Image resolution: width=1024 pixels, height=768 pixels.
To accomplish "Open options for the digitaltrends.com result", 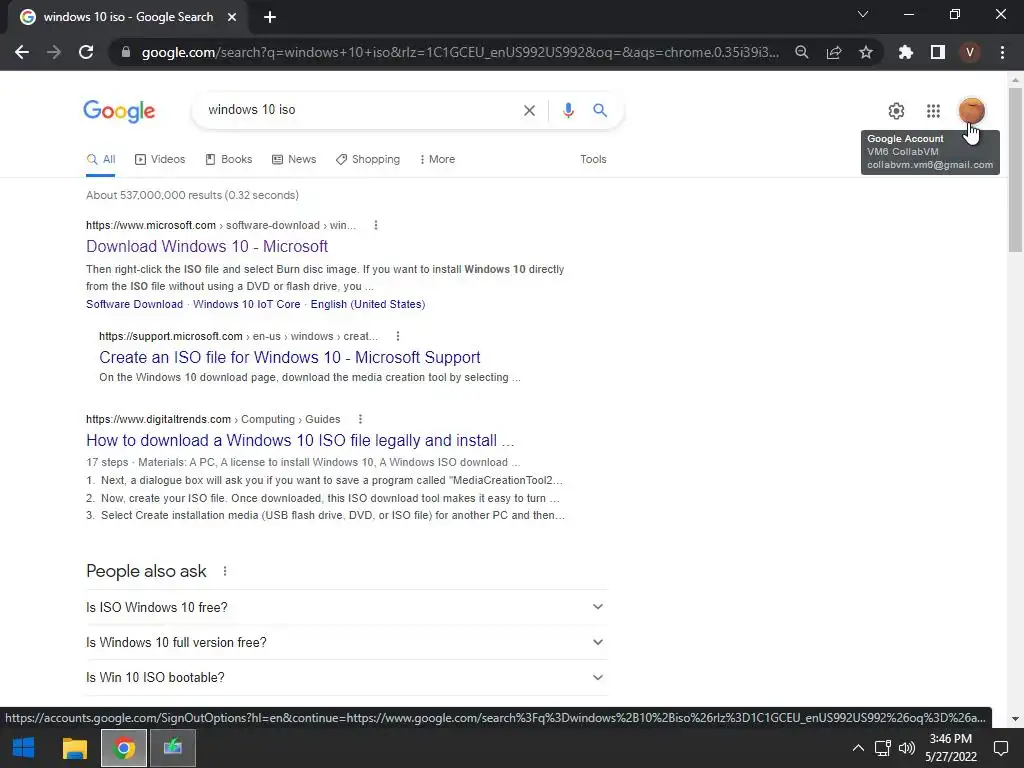I will [360, 419].
